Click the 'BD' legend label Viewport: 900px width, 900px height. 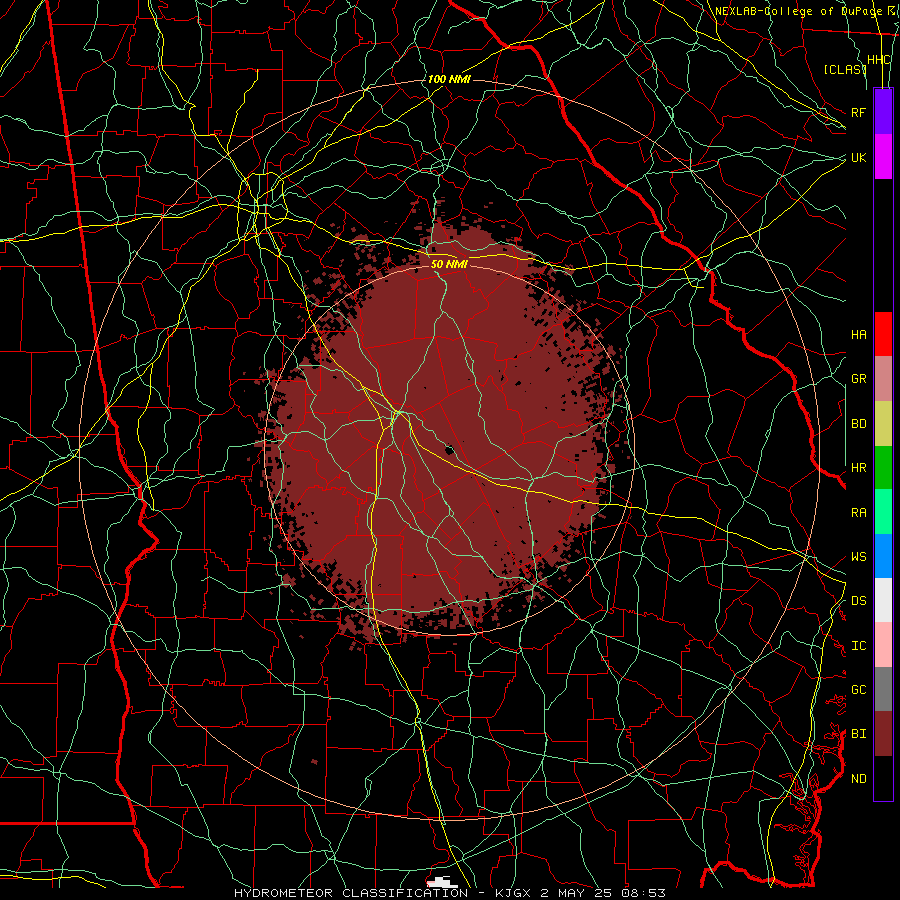(858, 424)
